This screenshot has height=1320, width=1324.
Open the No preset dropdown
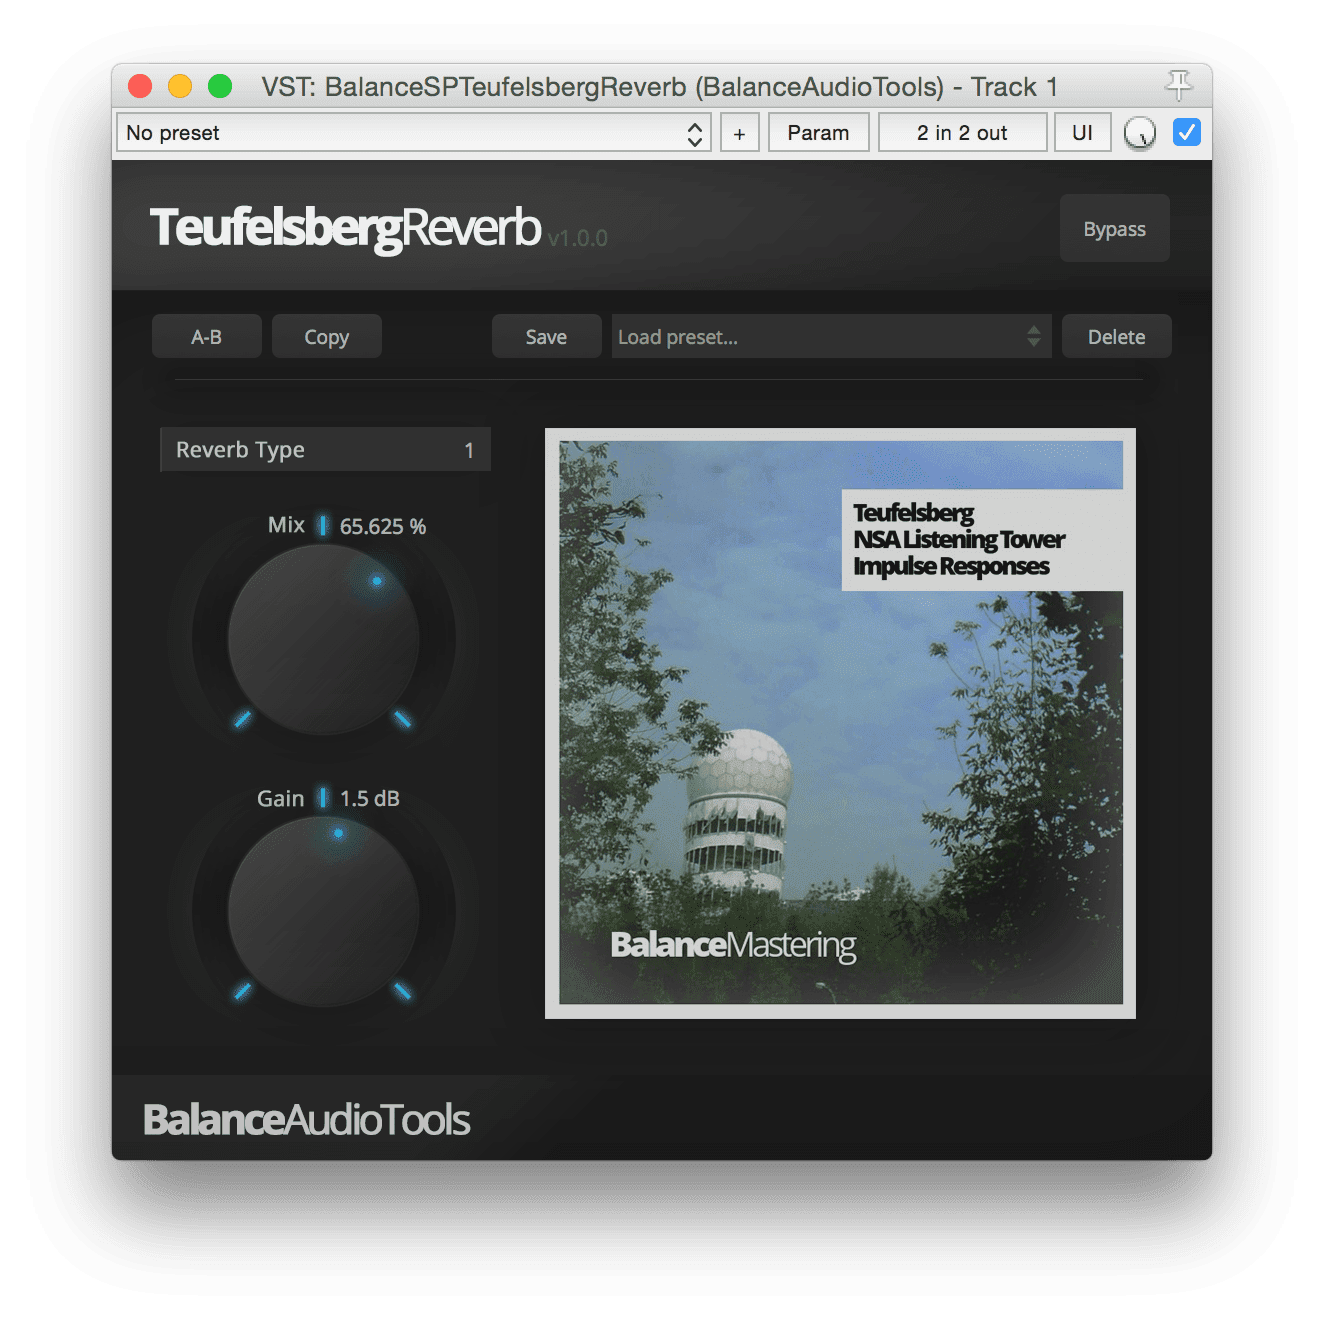[x=414, y=133]
